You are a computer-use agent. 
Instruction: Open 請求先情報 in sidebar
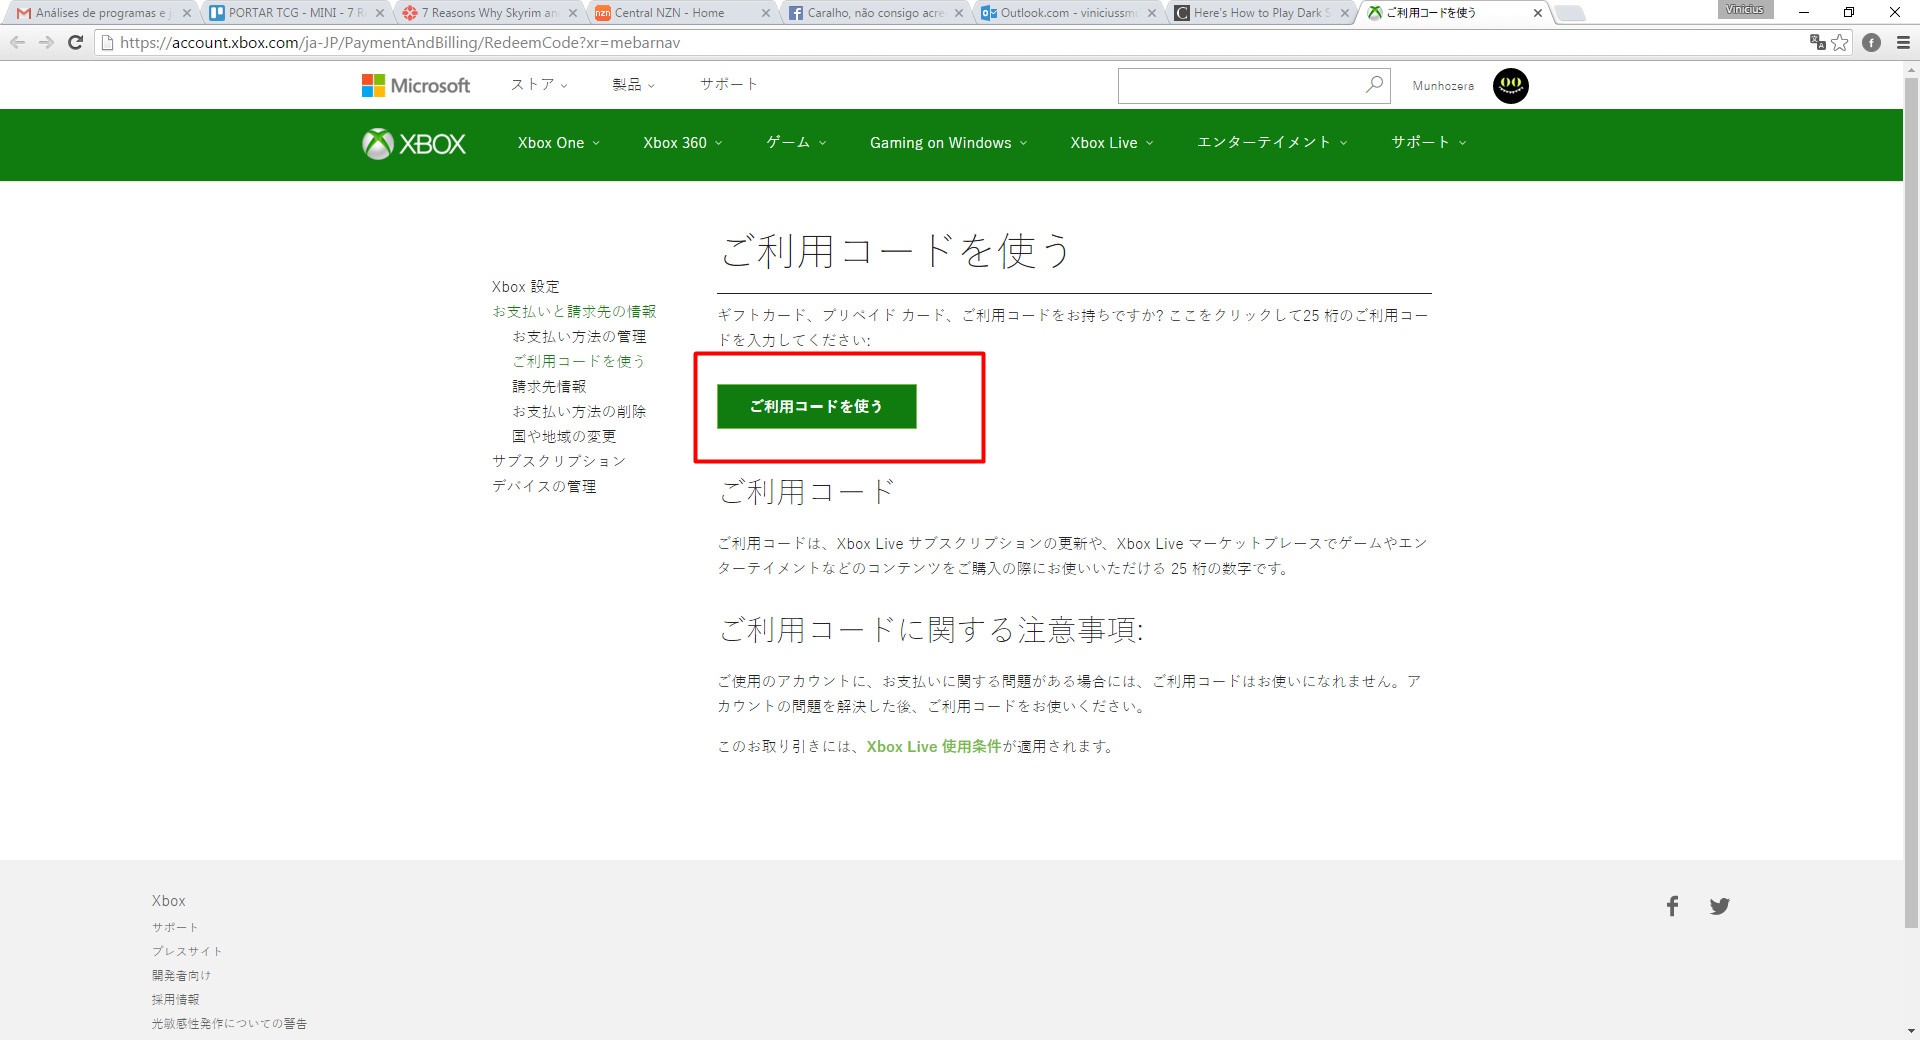click(549, 387)
